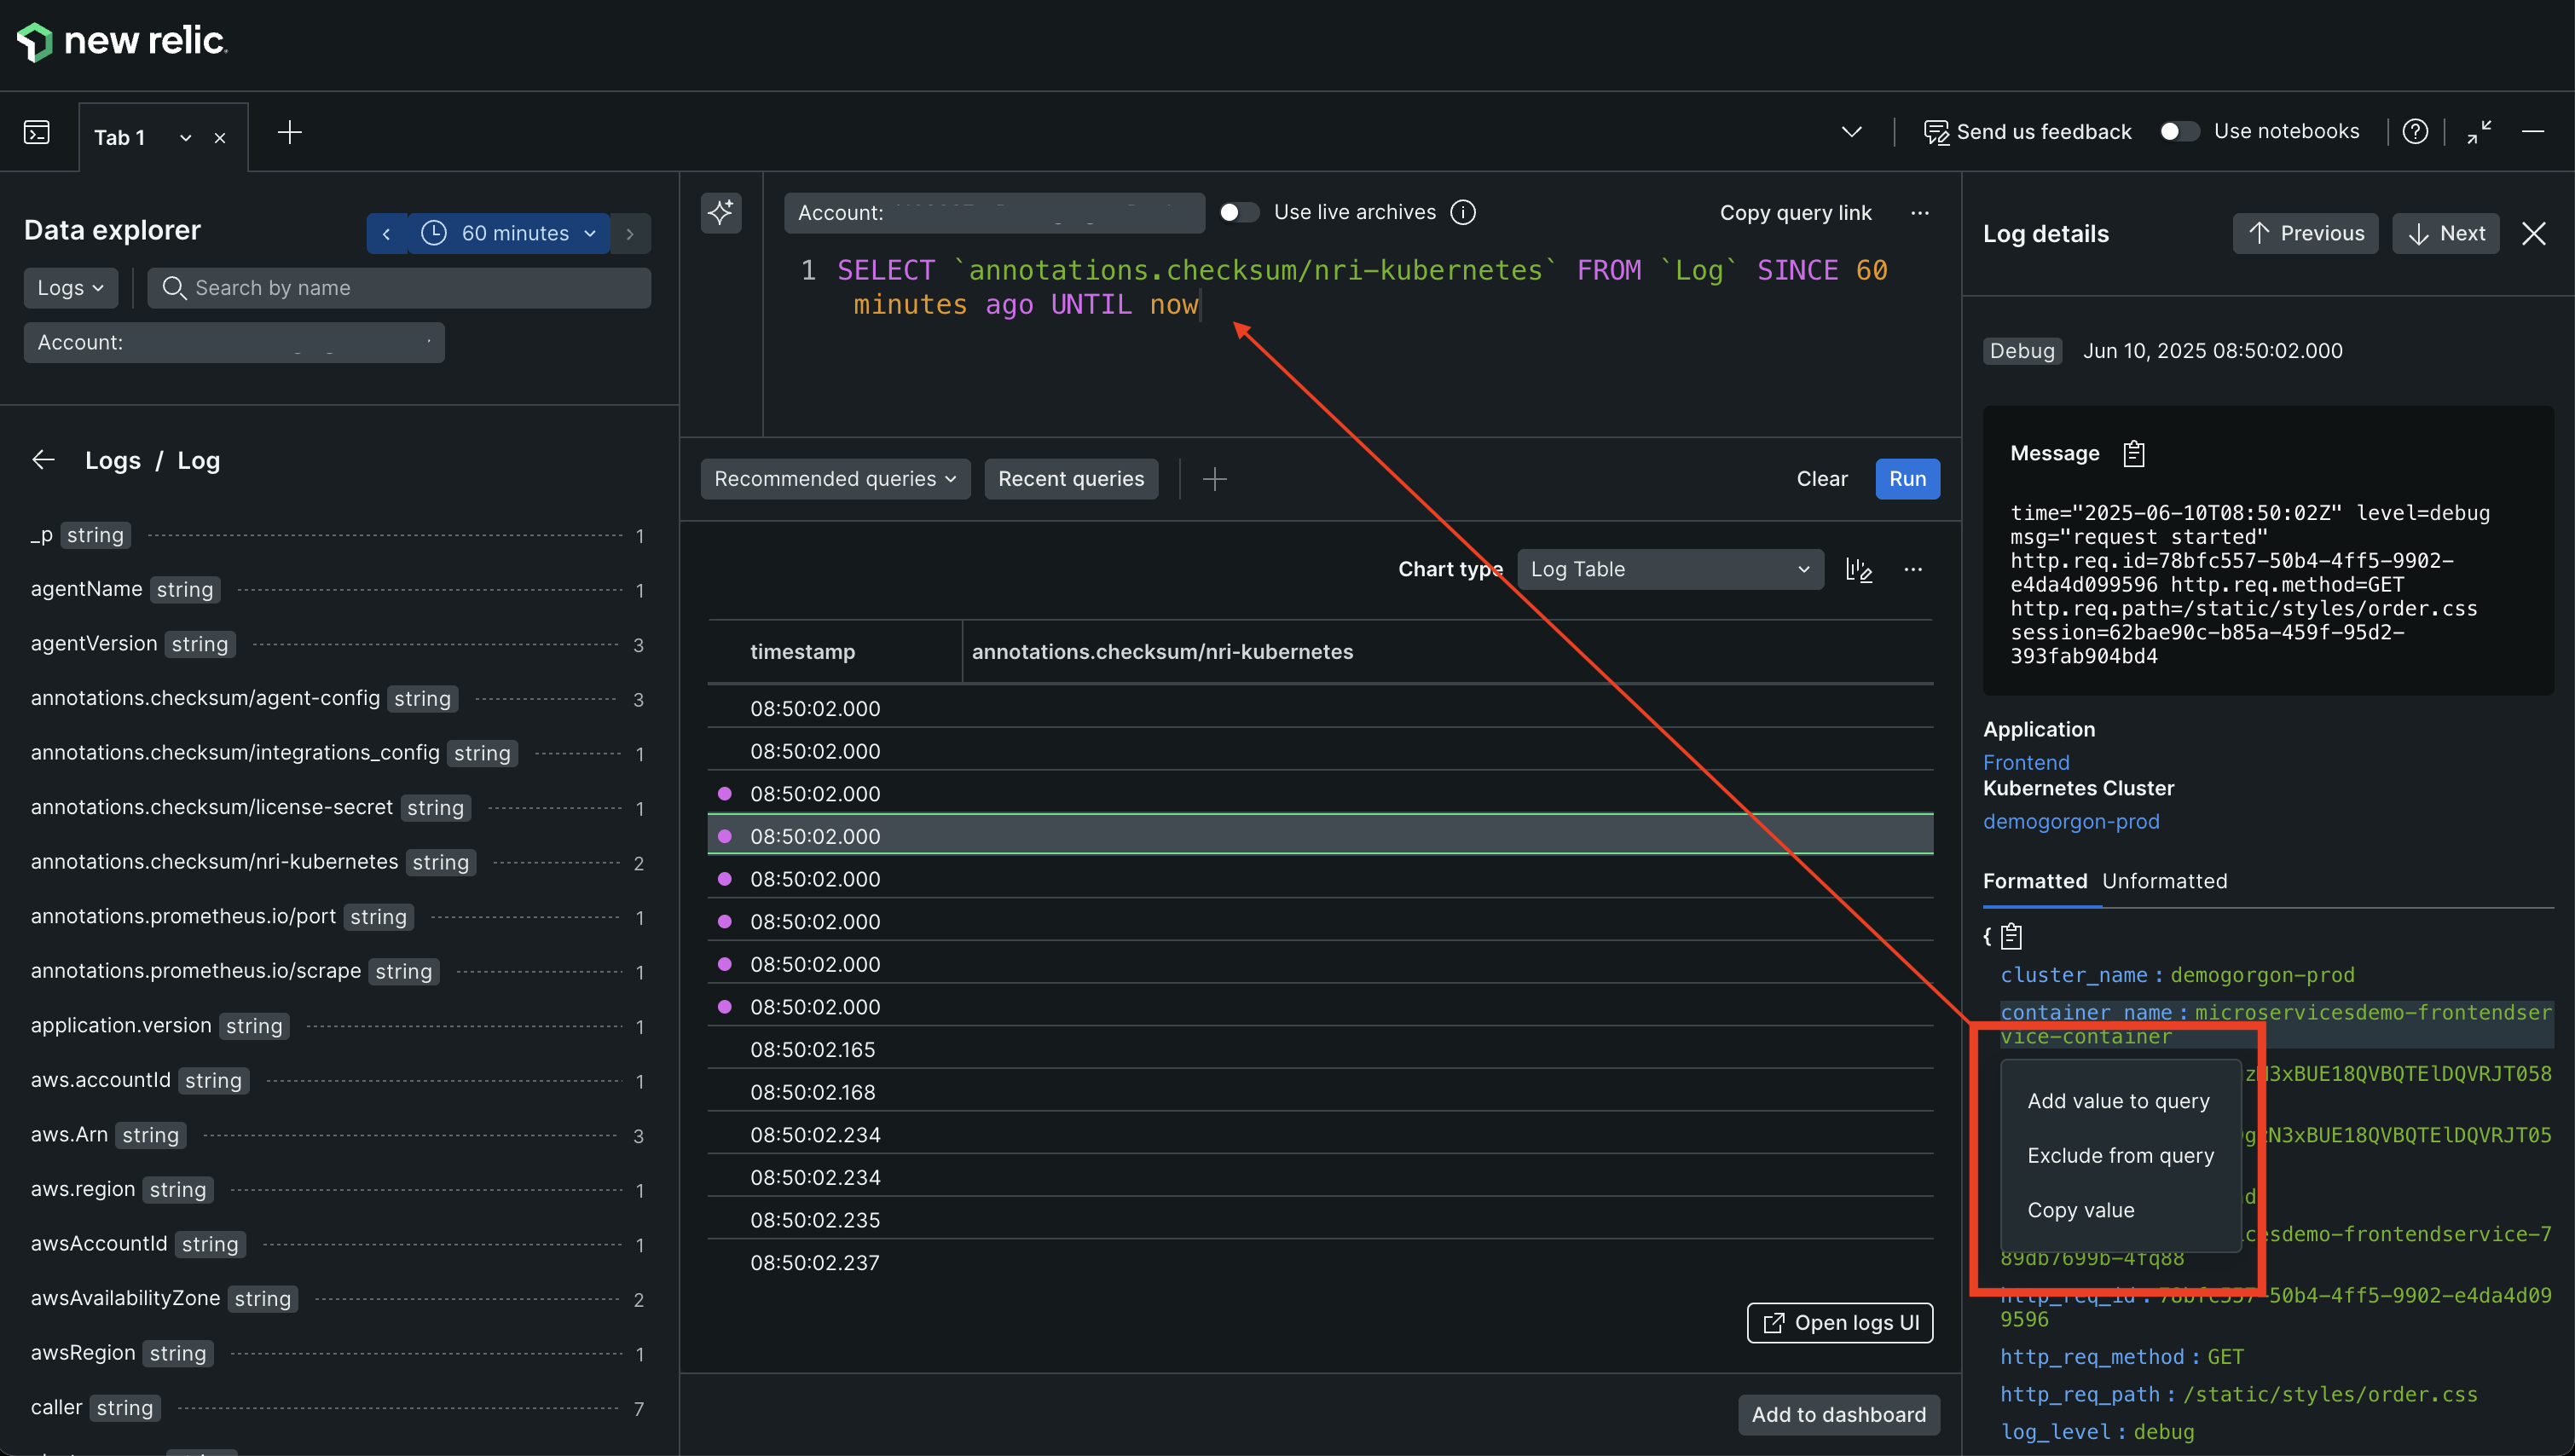Click the chart customization icon next to Chart type
The width and height of the screenshot is (2575, 1456).
point(1858,570)
